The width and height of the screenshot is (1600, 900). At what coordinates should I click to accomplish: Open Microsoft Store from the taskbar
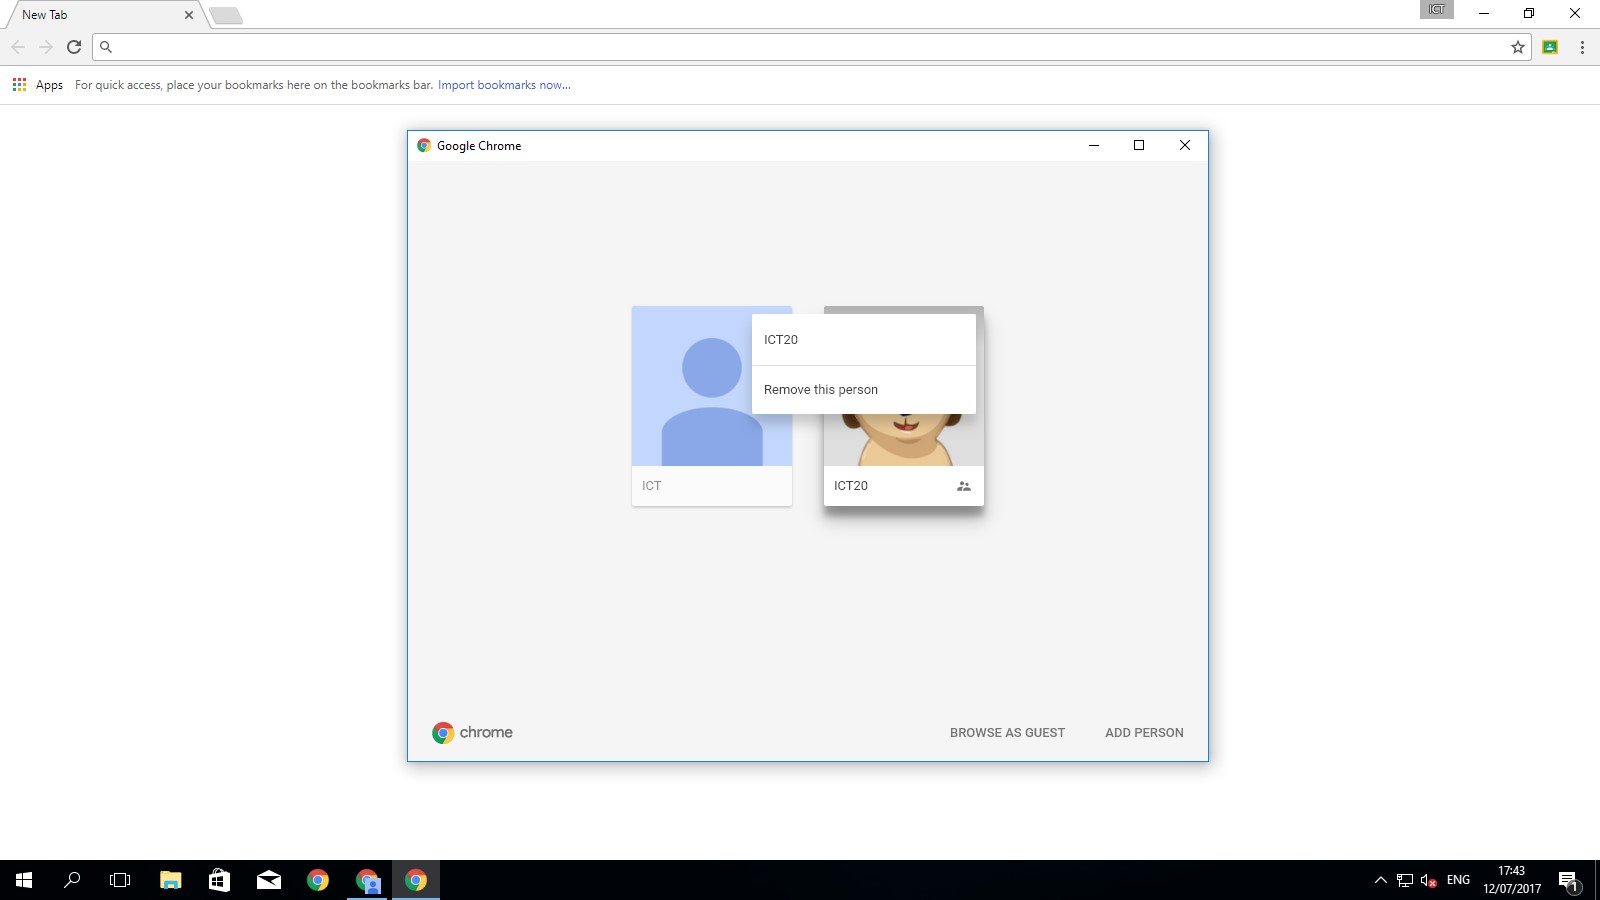217,881
